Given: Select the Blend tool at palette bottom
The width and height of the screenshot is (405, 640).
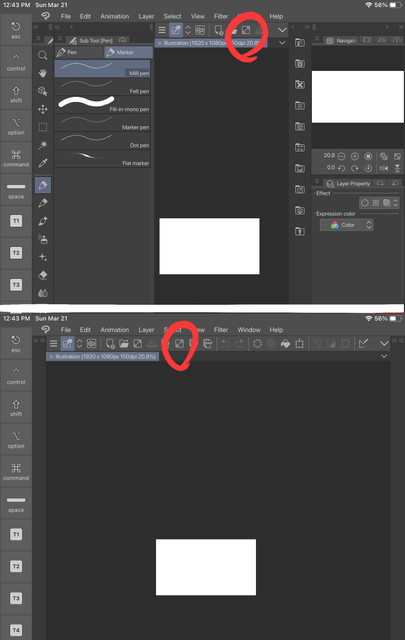Looking at the screenshot, I should pyautogui.click(x=42, y=293).
